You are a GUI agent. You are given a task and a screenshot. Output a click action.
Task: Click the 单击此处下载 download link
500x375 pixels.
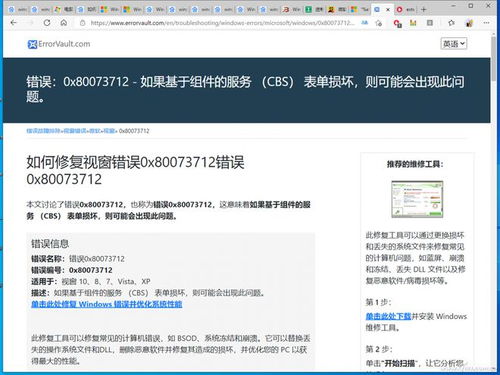[388, 316]
